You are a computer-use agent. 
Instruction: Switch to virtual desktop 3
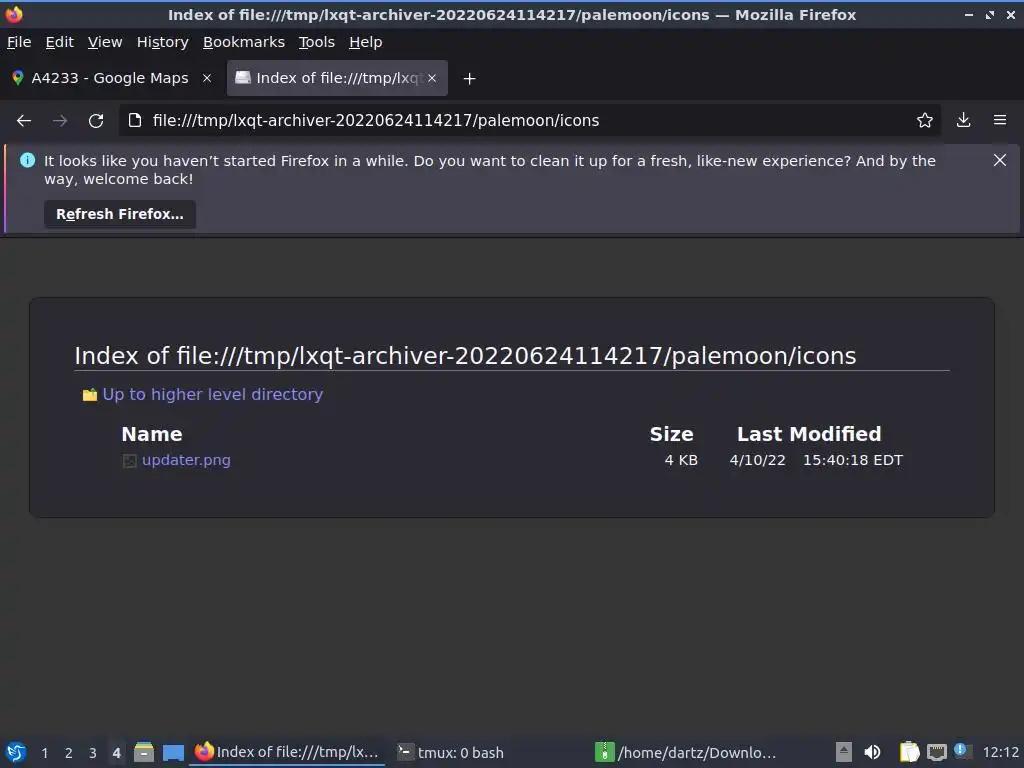(93, 753)
